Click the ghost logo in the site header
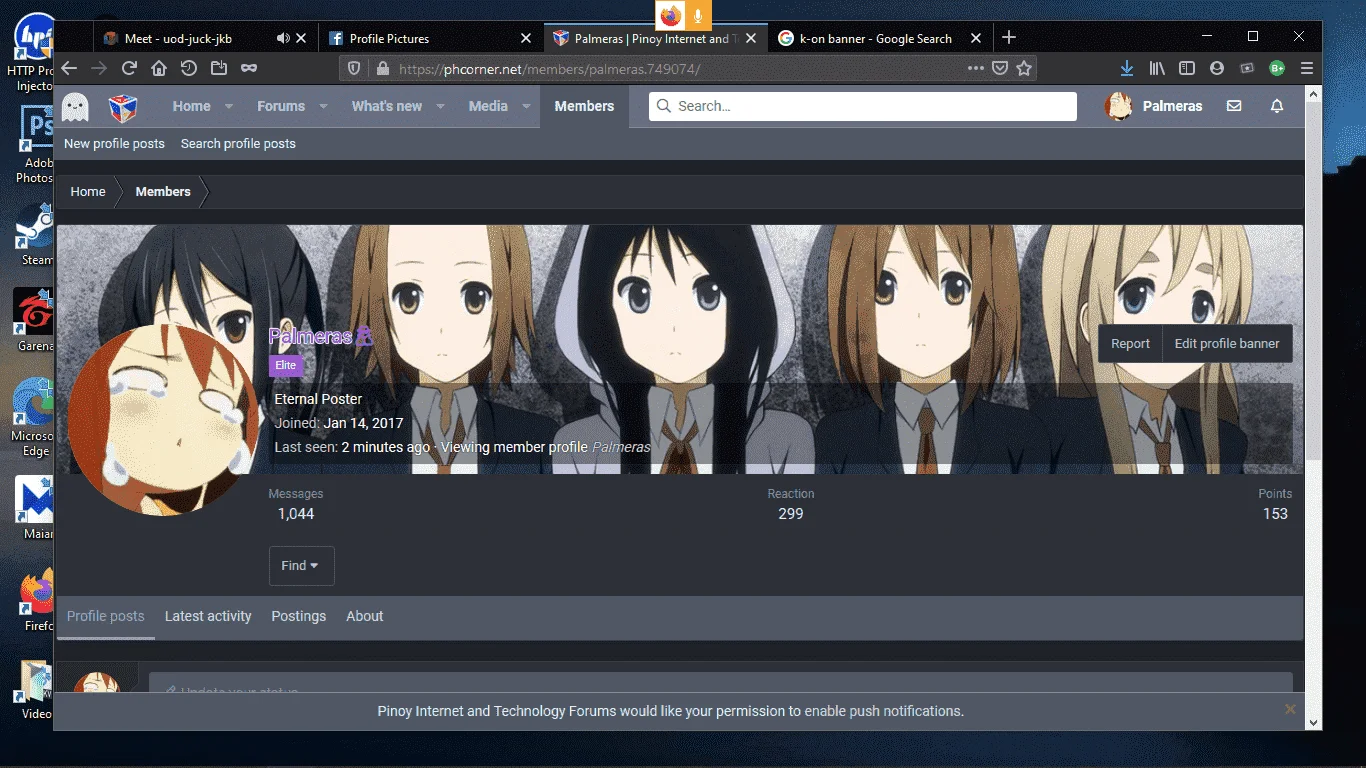 [x=75, y=106]
